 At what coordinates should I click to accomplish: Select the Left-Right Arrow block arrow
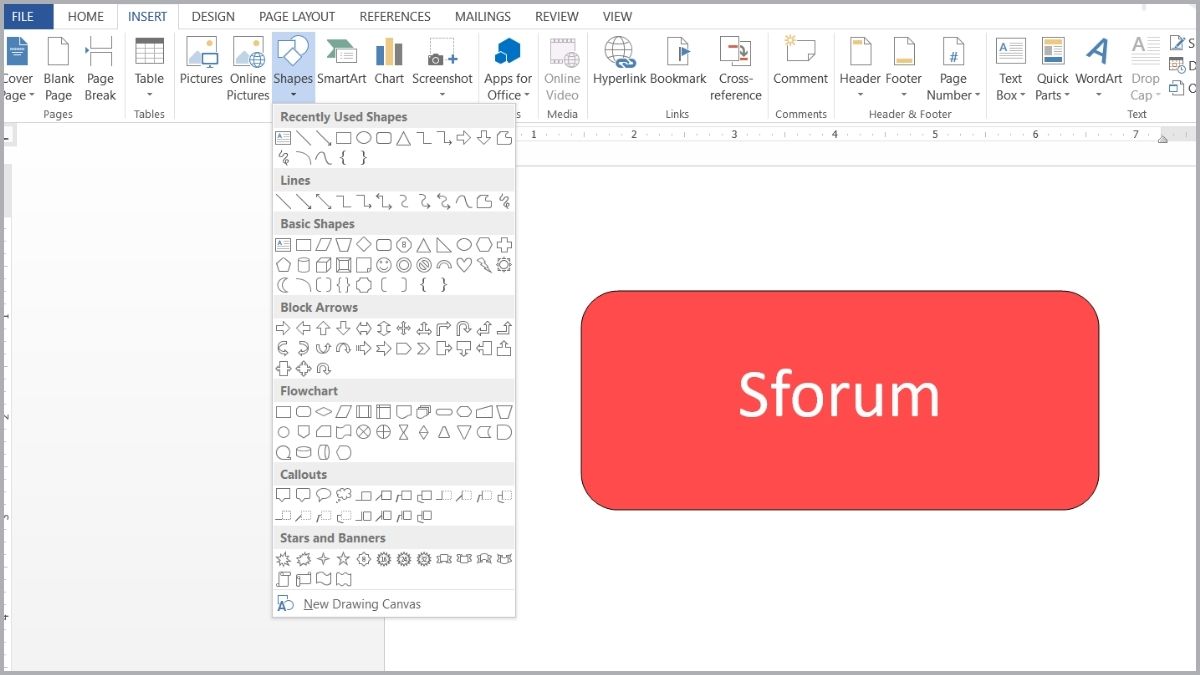point(364,328)
